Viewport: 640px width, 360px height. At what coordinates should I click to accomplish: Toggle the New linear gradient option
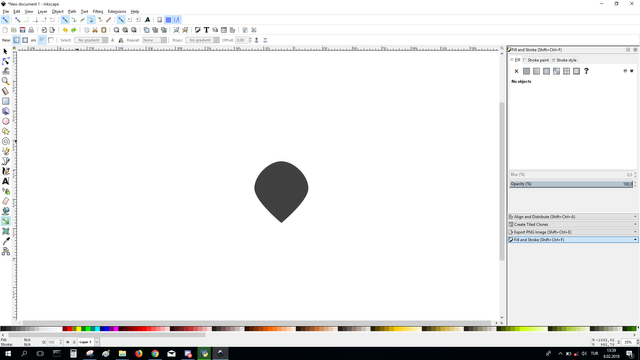(x=16, y=40)
